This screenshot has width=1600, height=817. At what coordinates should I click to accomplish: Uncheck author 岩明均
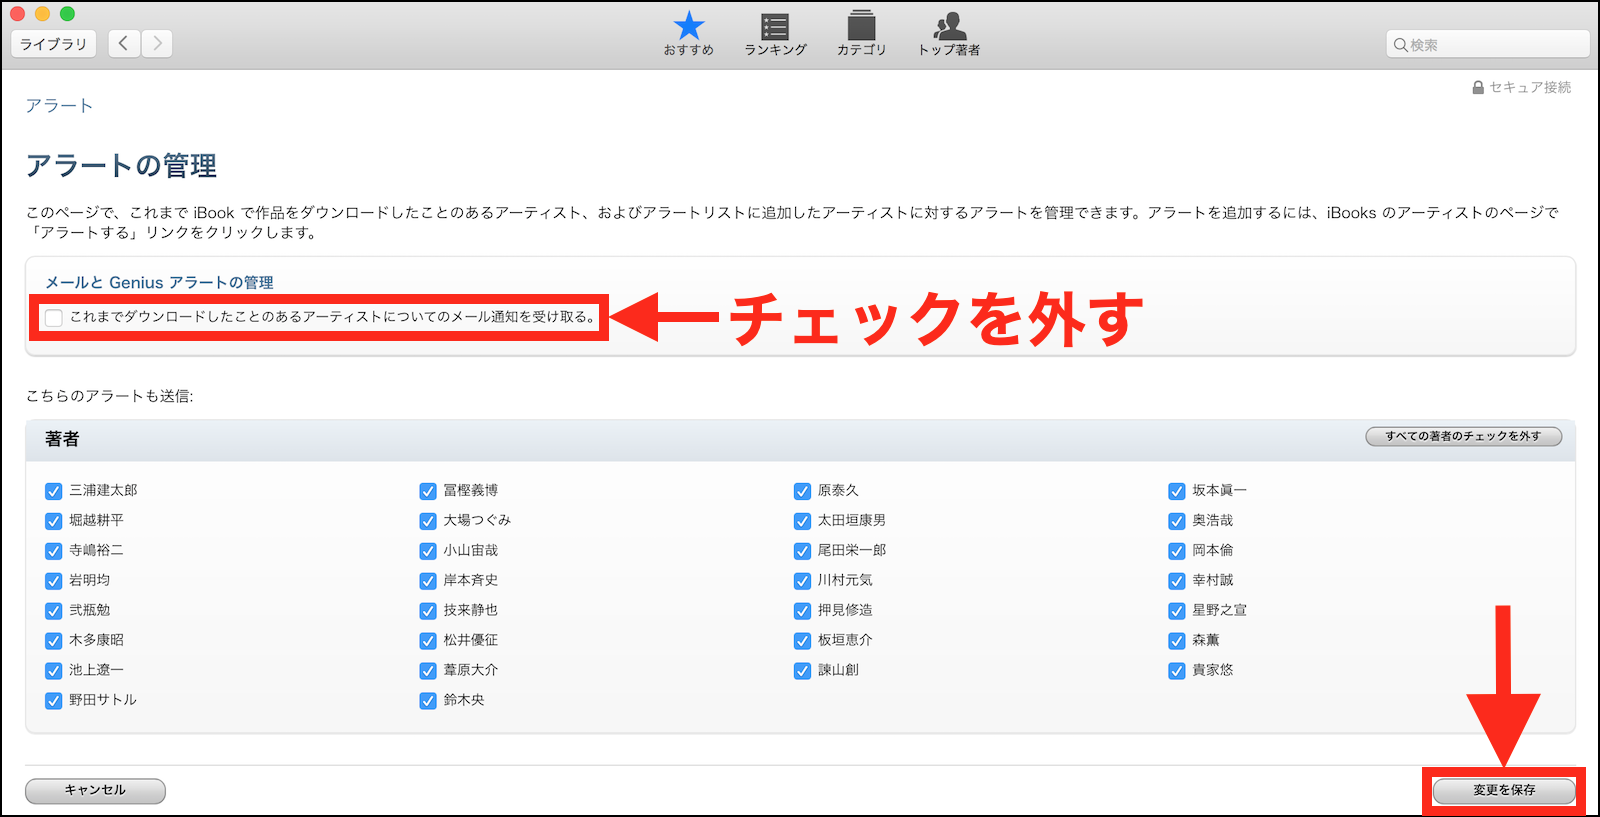tap(54, 581)
